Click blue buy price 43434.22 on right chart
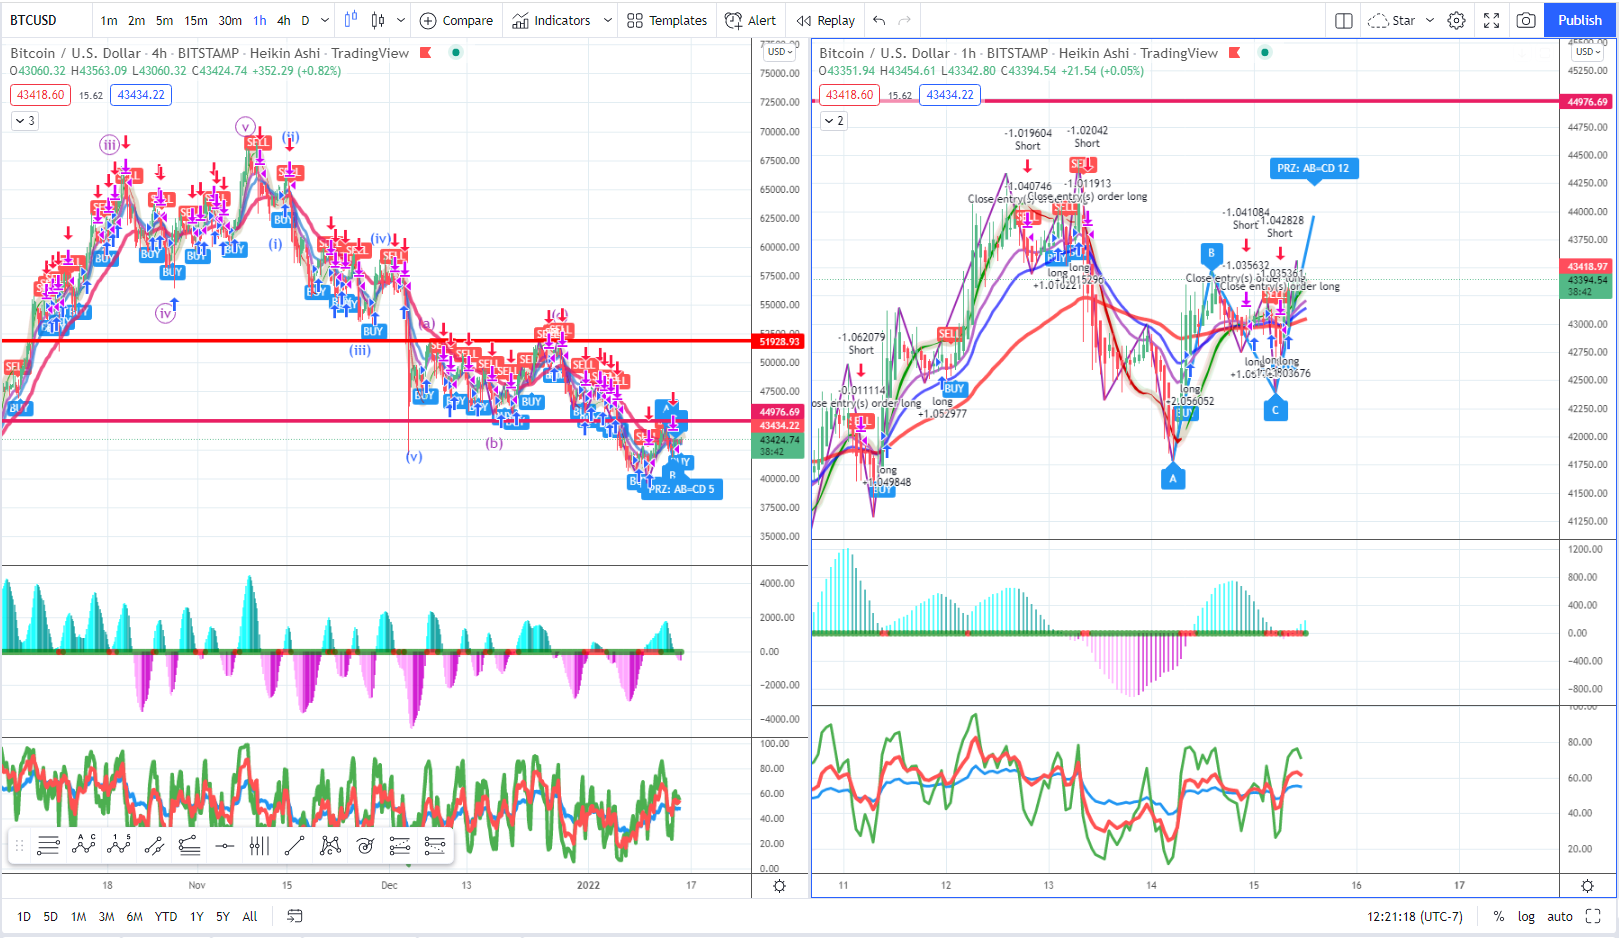Screen dimensions: 1619x938 click(950, 95)
